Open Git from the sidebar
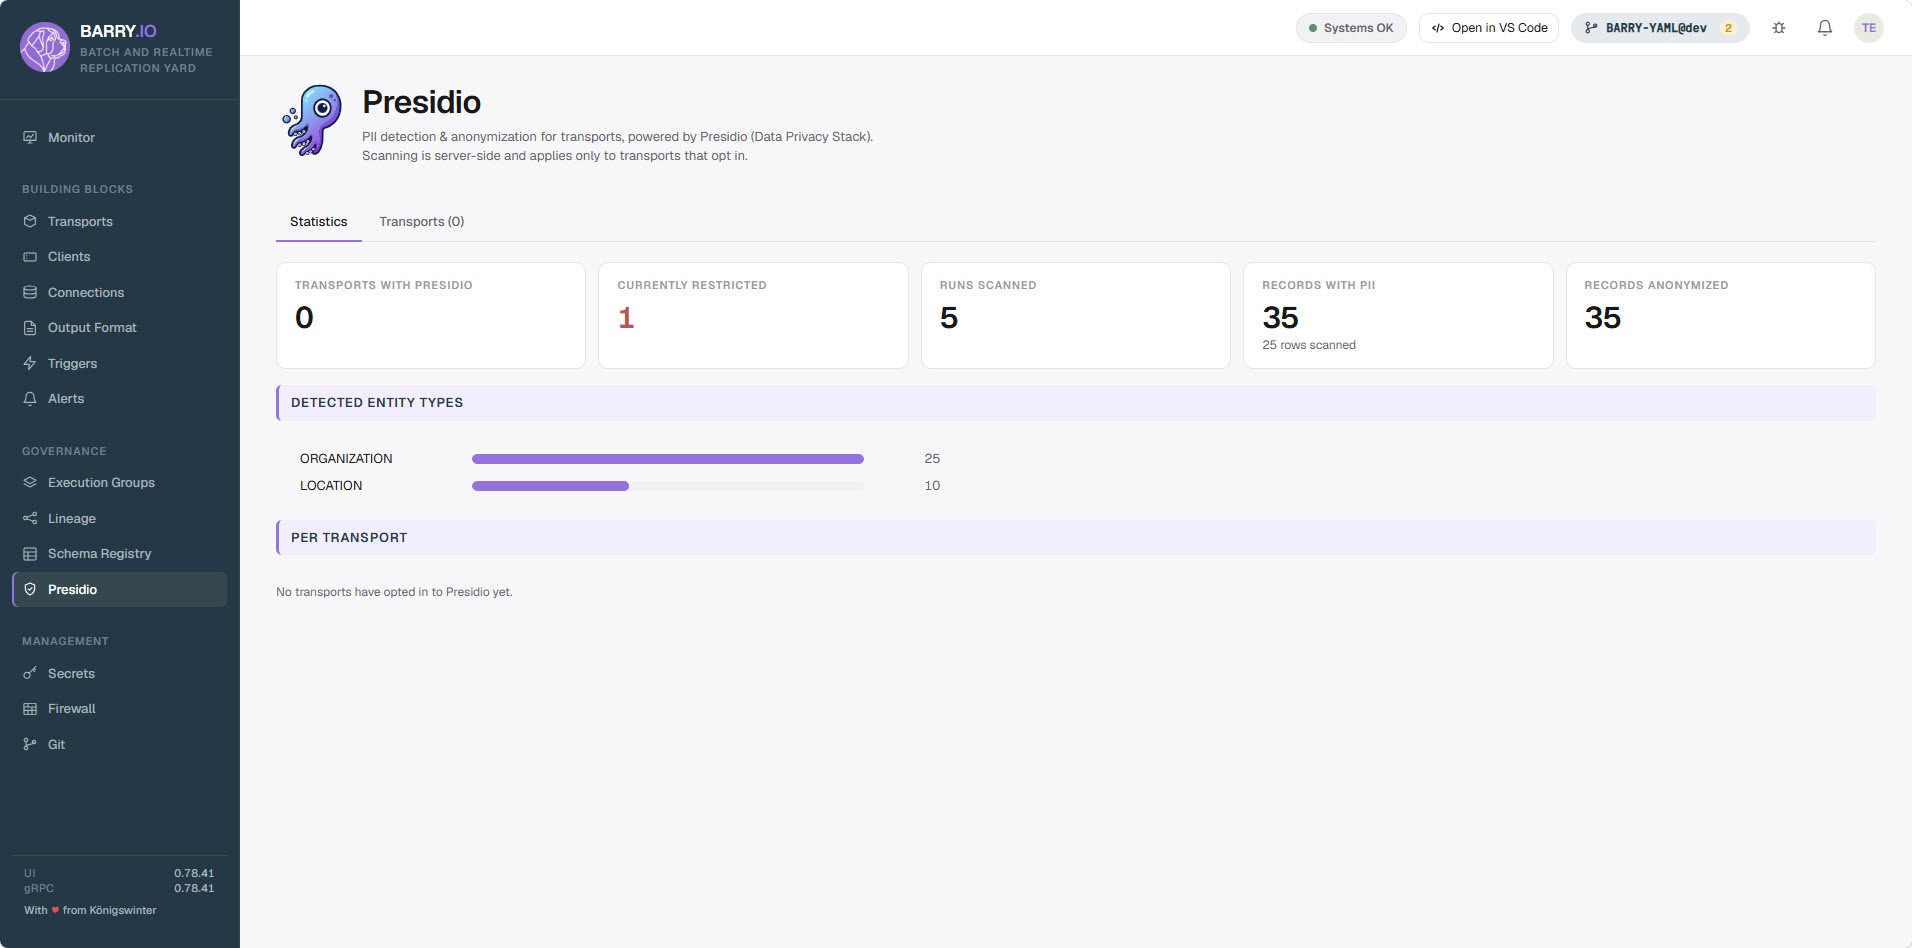This screenshot has height=948, width=1912. pos(120,744)
